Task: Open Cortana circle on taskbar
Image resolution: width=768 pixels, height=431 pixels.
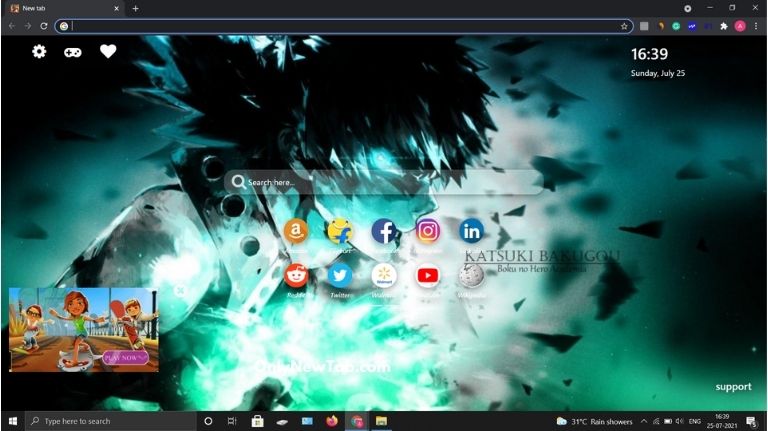Action: tap(208, 421)
